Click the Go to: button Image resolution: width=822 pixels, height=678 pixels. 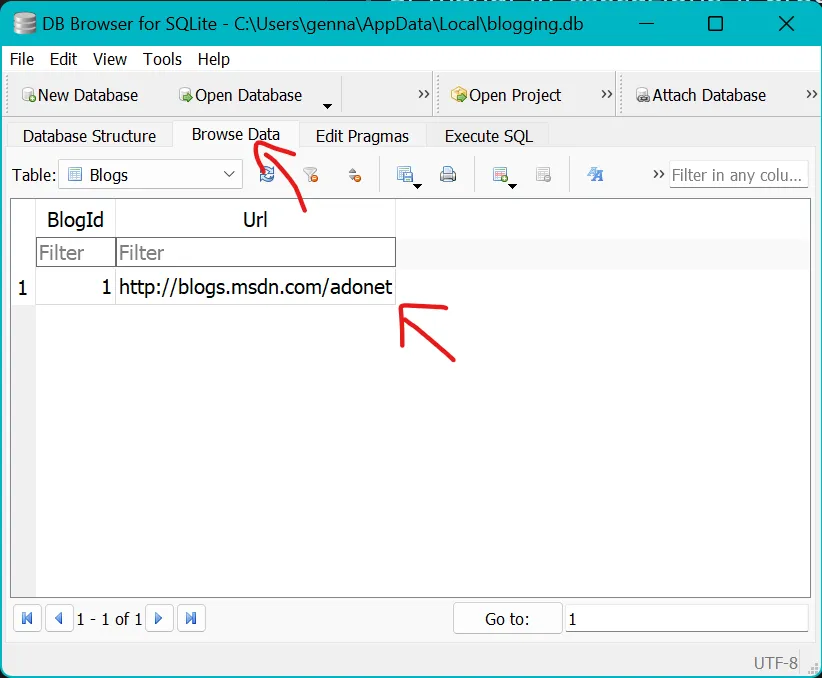(x=507, y=619)
